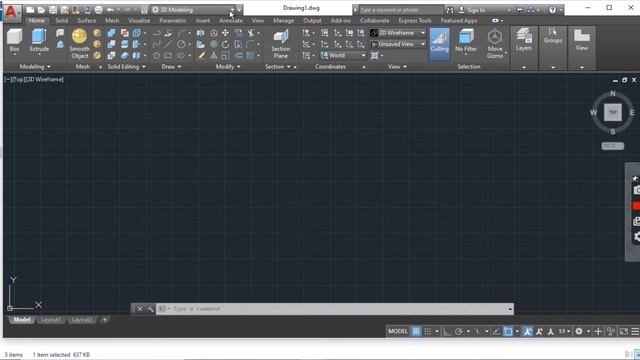
Task: Select the Polygon draw tool
Action: [156, 55]
